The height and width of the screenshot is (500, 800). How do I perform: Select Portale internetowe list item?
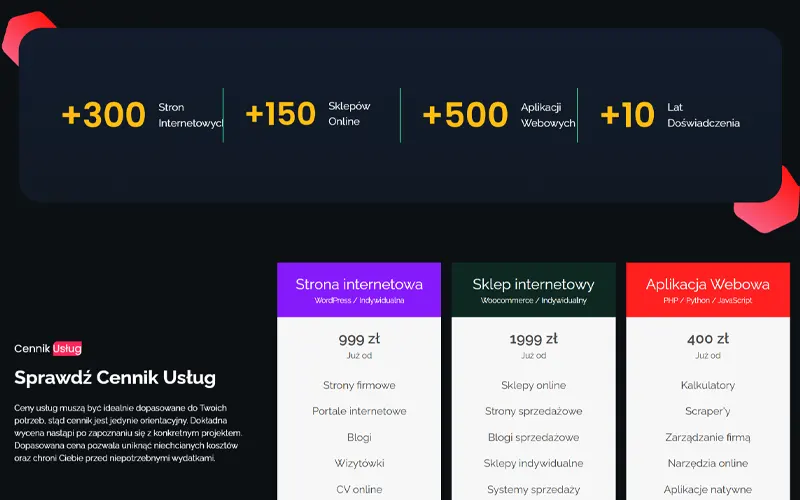(x=359, y=411)
